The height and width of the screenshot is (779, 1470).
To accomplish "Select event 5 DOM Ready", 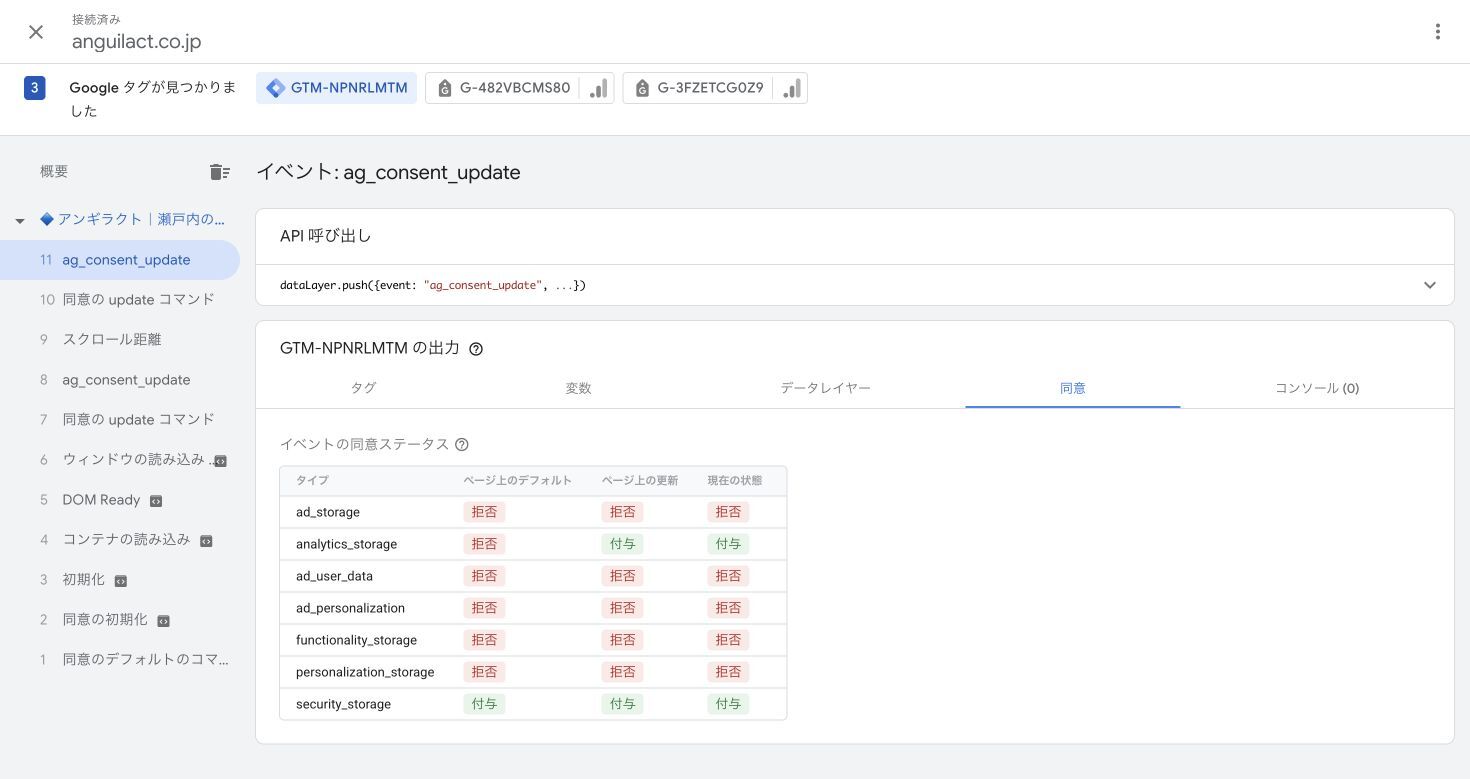I will [120, 500].
